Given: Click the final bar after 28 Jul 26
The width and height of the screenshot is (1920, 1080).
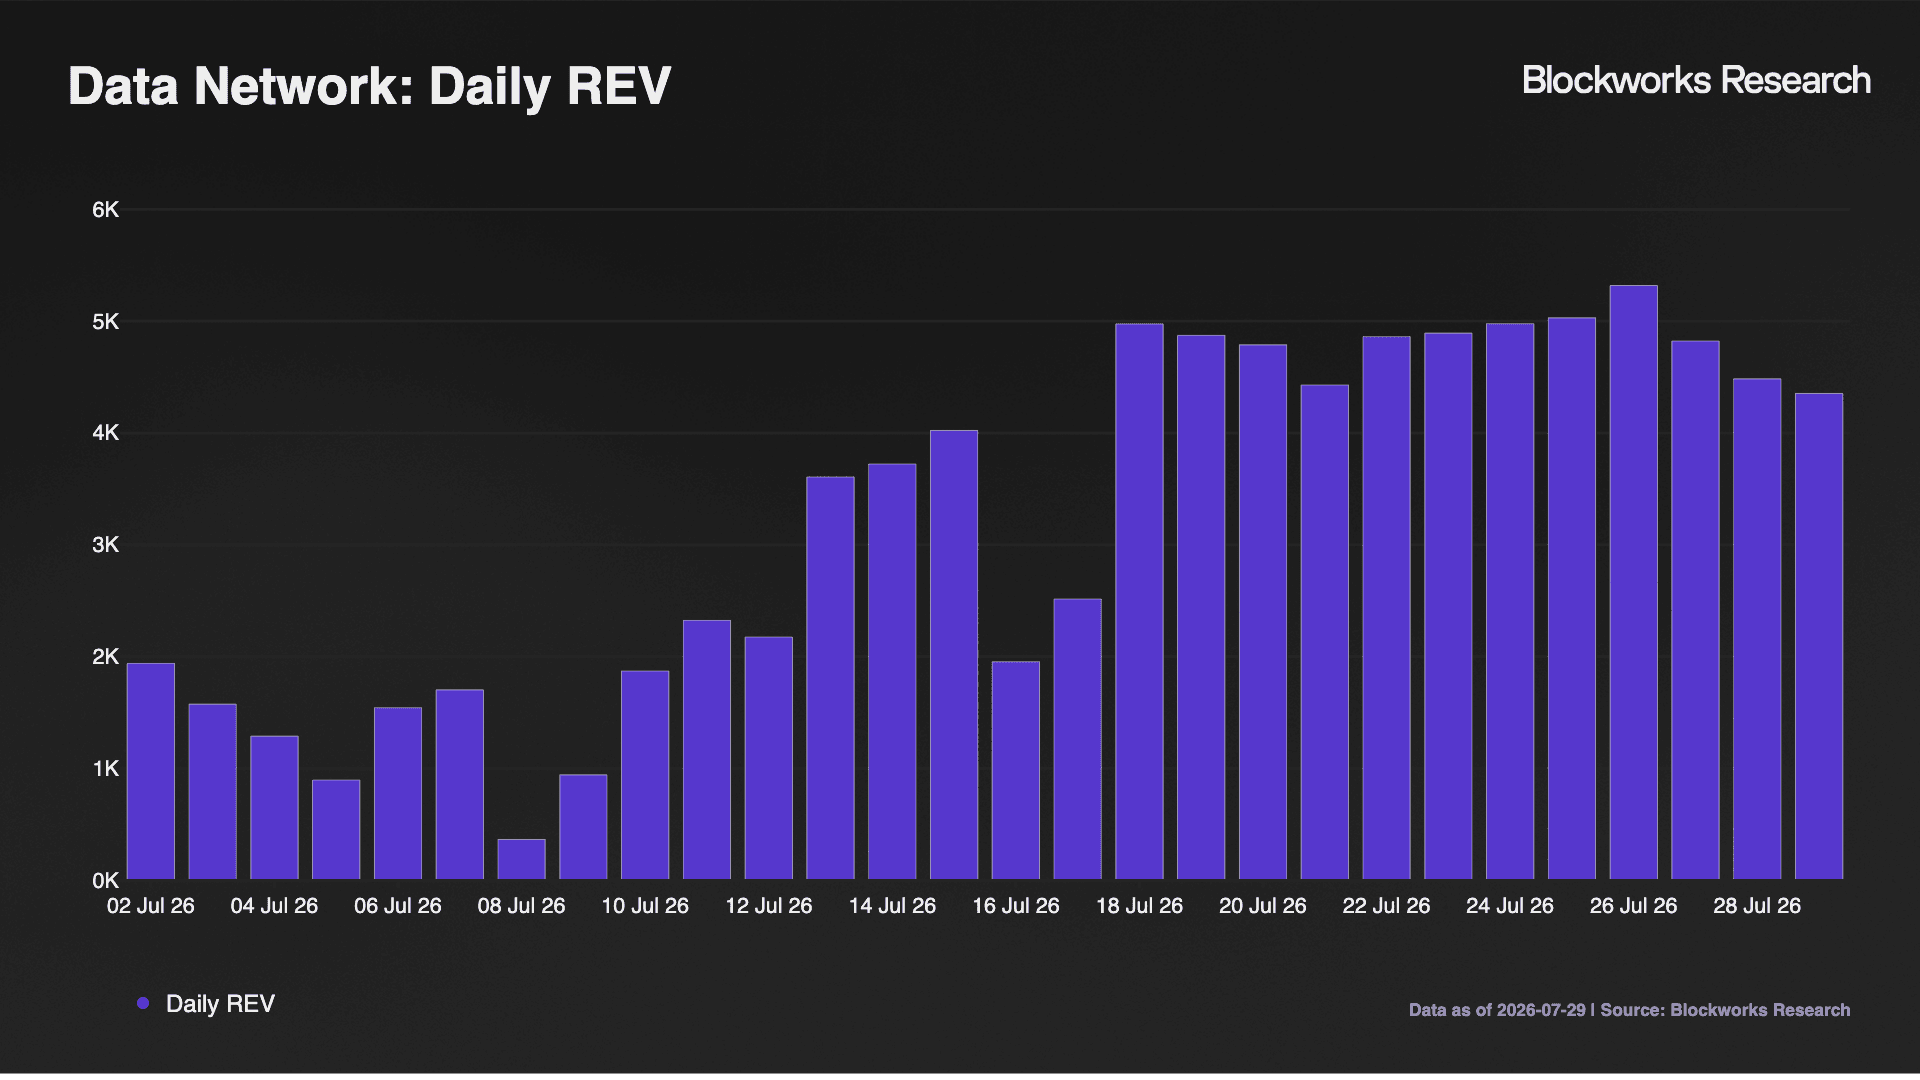Looking at the screenshot, I should (1819, 637).
